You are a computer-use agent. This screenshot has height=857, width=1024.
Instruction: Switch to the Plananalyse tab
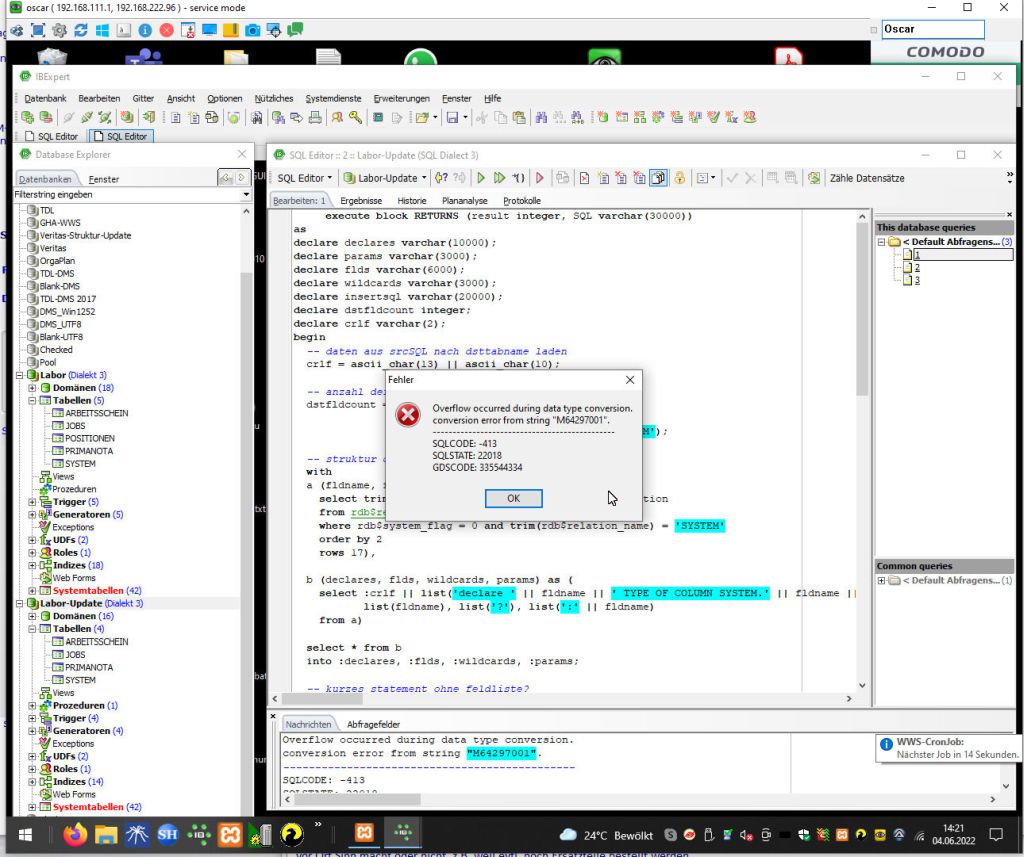464,201
